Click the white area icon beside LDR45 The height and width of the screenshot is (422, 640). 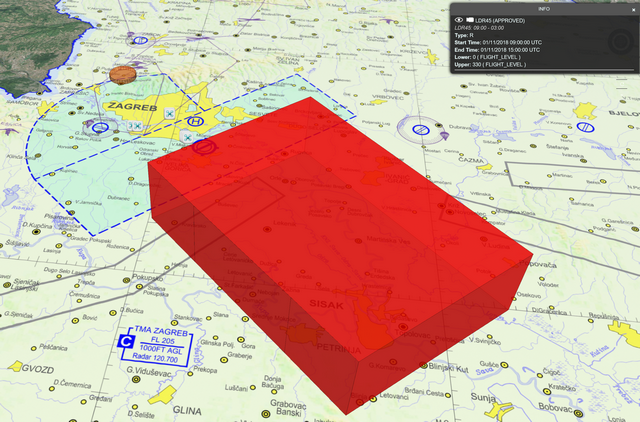470,20
